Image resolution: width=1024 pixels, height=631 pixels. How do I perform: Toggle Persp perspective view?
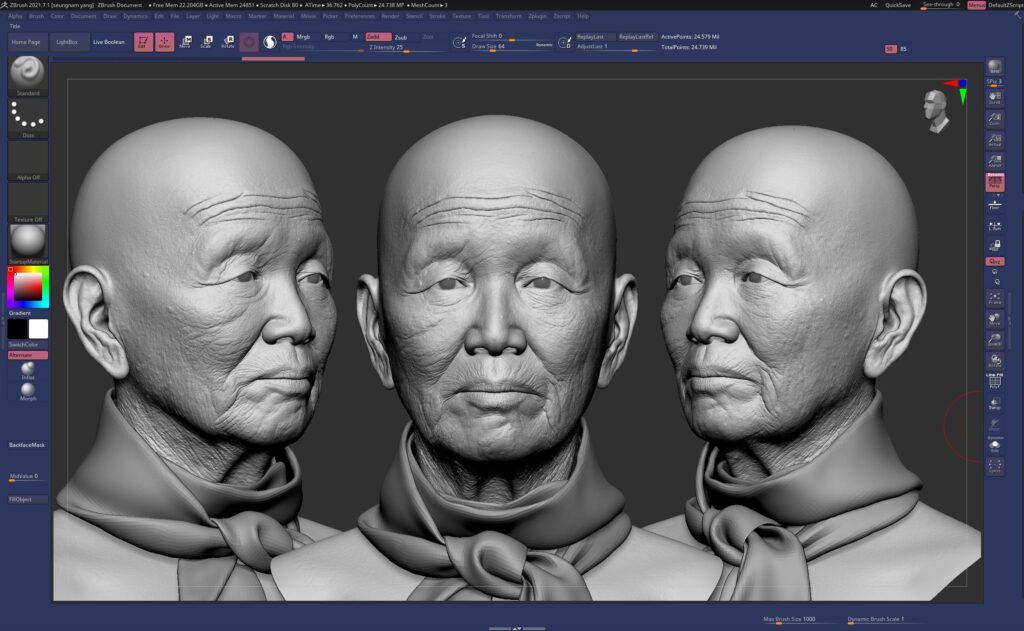[x=995, y=183]
